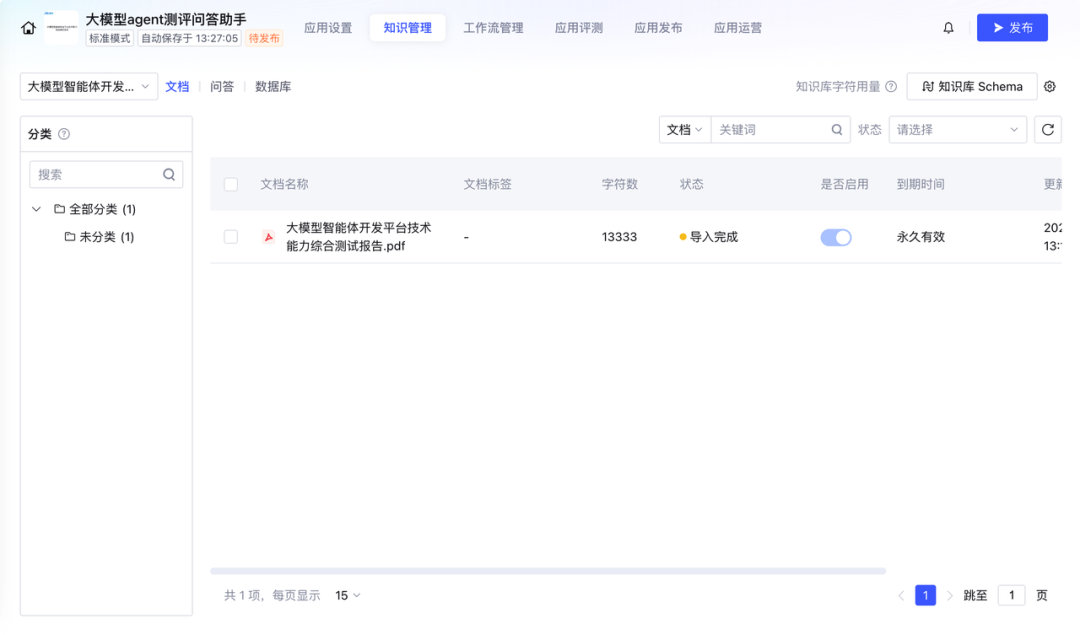Screen dimensions: 1080x635
Task: Select the checkbox for the PDF report row
Action: point(230,237)
